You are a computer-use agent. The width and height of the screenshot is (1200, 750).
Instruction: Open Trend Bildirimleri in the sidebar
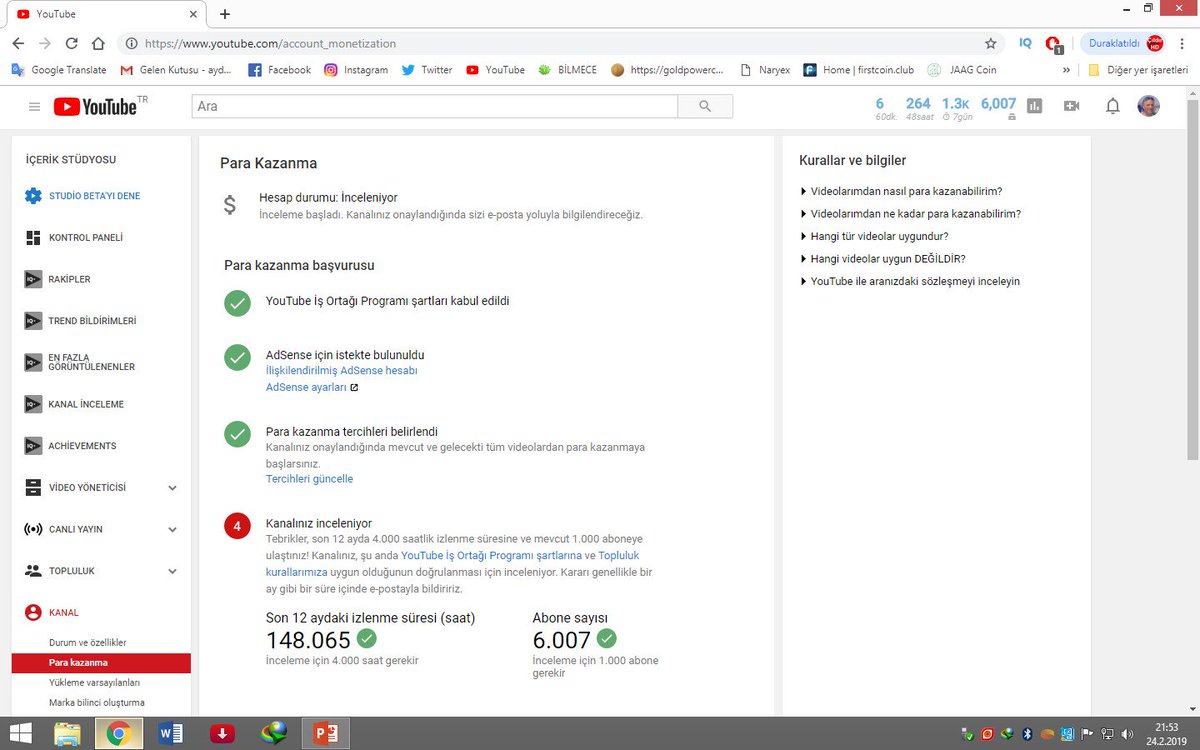coord(92,321)
